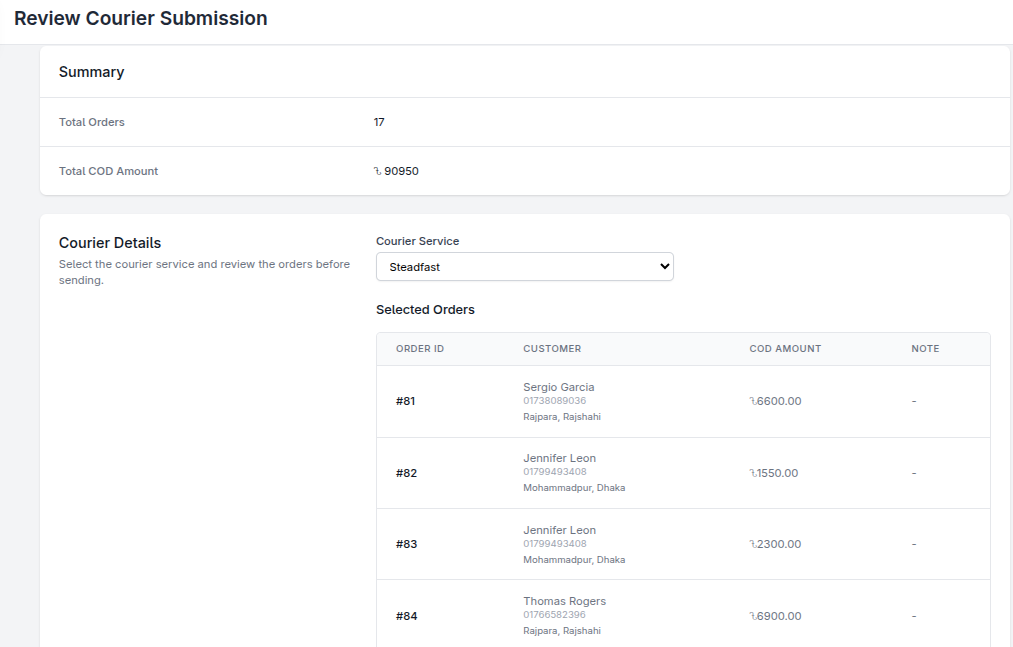The width and height of the screenshot is (1013, 647).
Task: Click the 2300.00 COD amount
Action: [776, 544]
